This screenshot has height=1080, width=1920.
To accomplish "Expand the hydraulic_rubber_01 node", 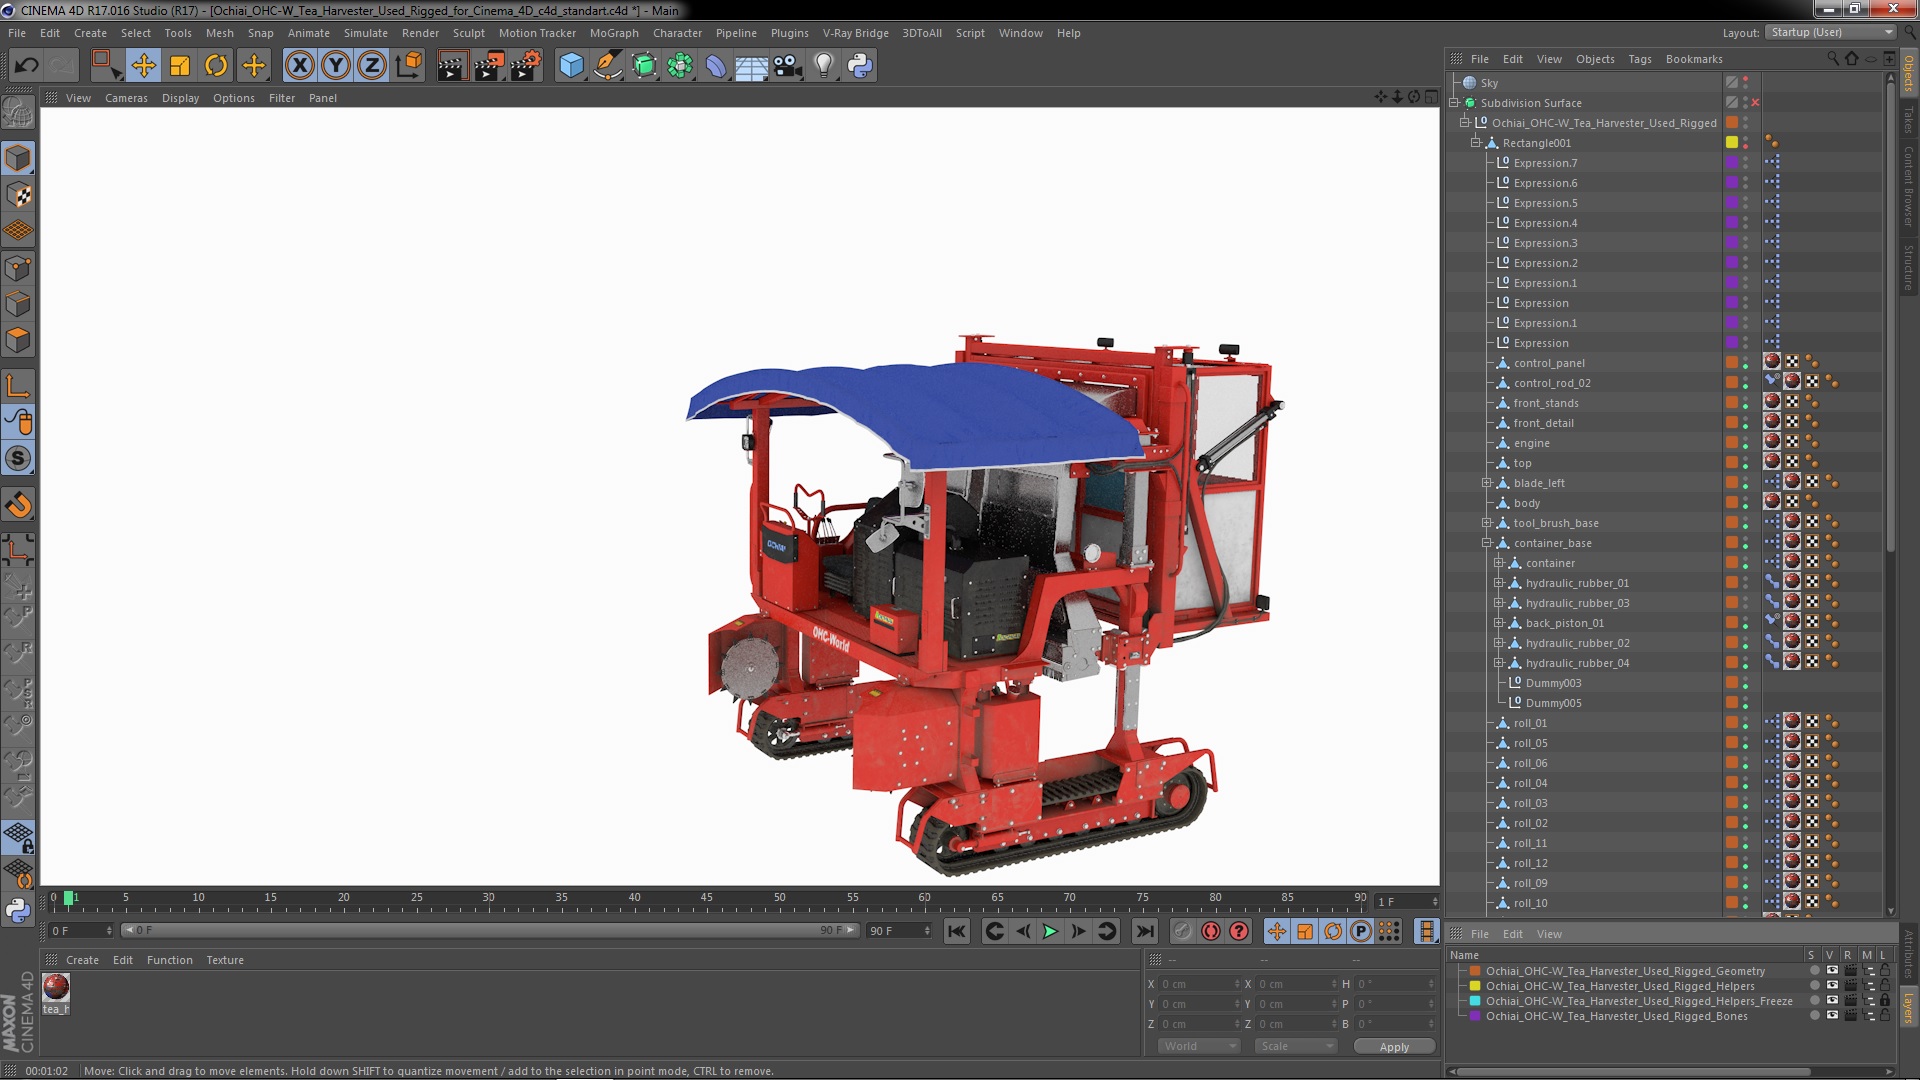I will tap(1499, 583).
